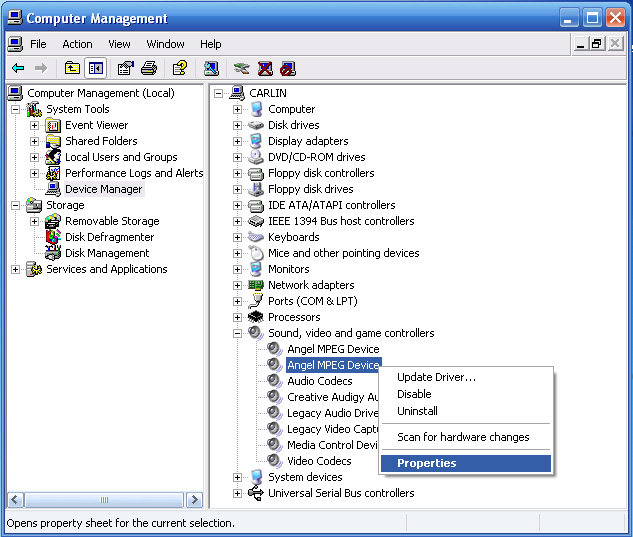
Task: Click the Forward arrow toolbar icon
Action: [40, 68]
